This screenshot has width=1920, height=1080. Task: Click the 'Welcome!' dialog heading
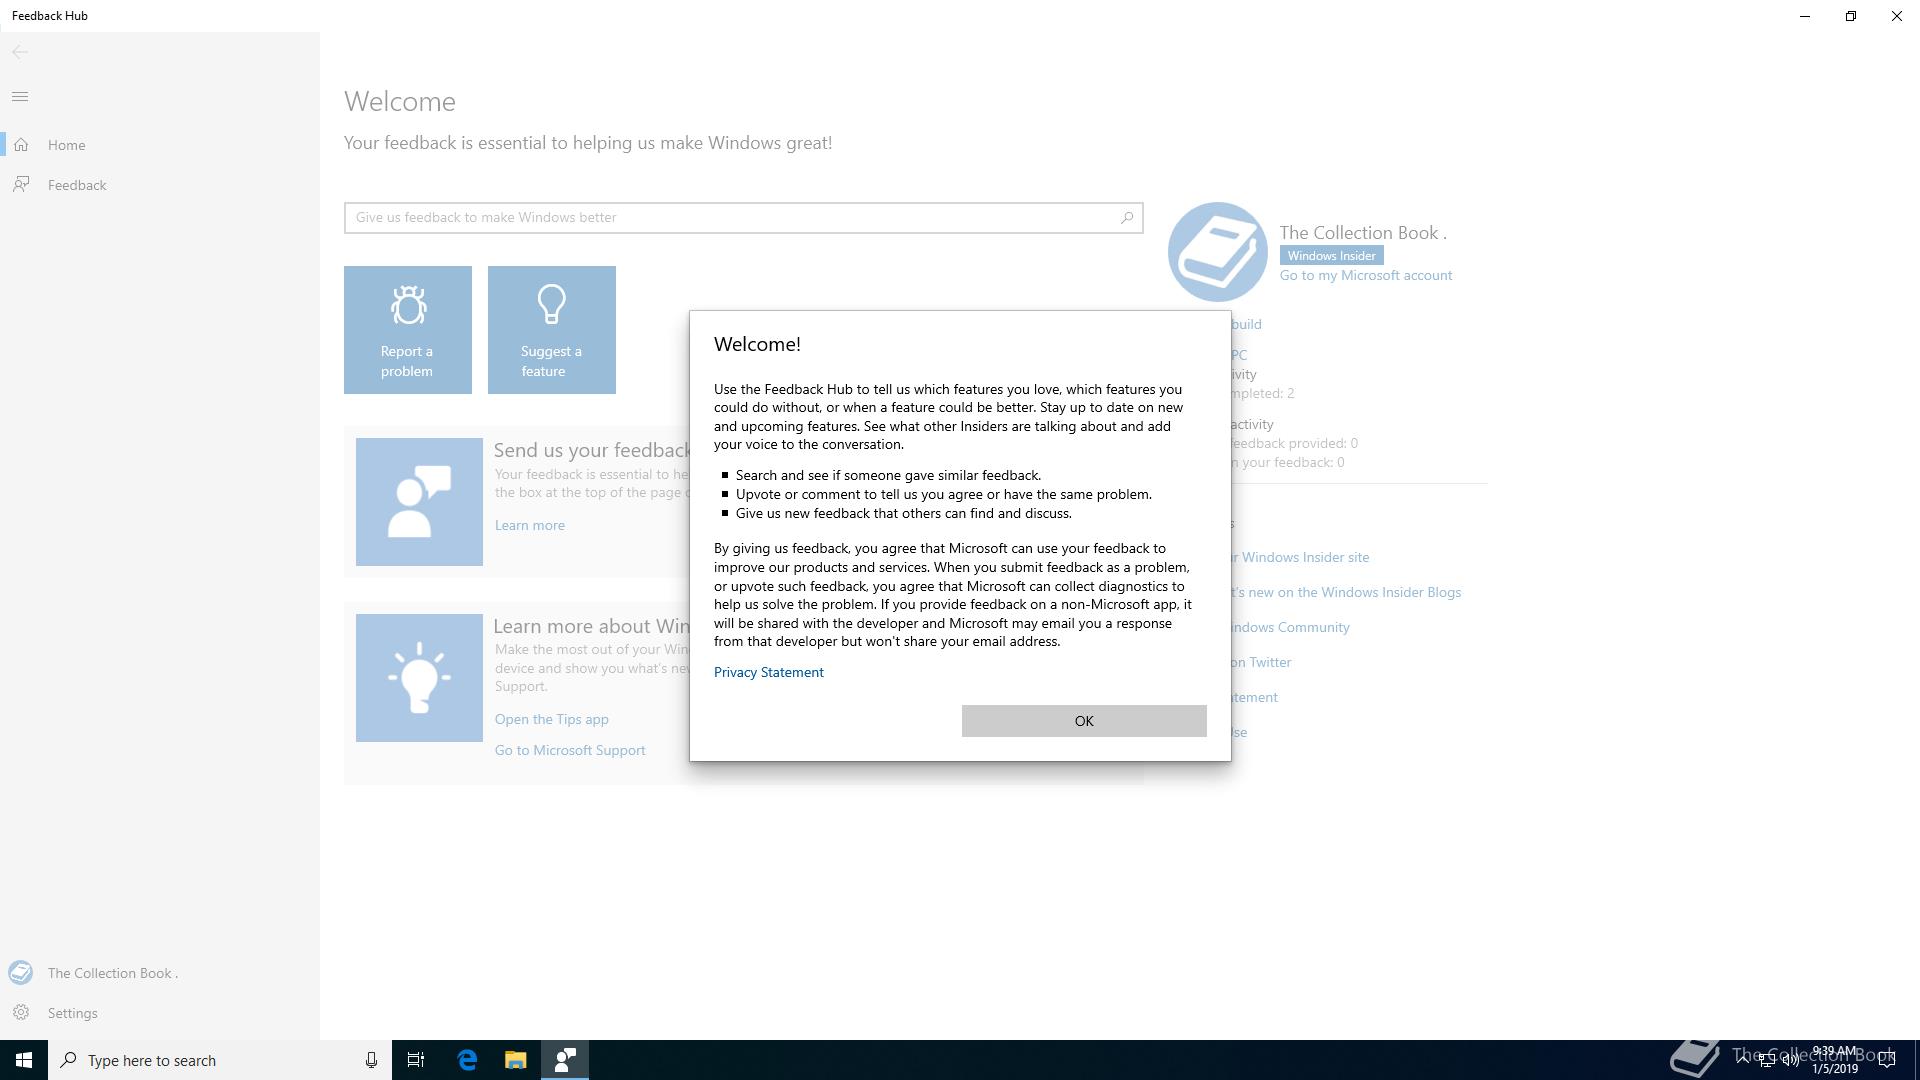[757, 344]
